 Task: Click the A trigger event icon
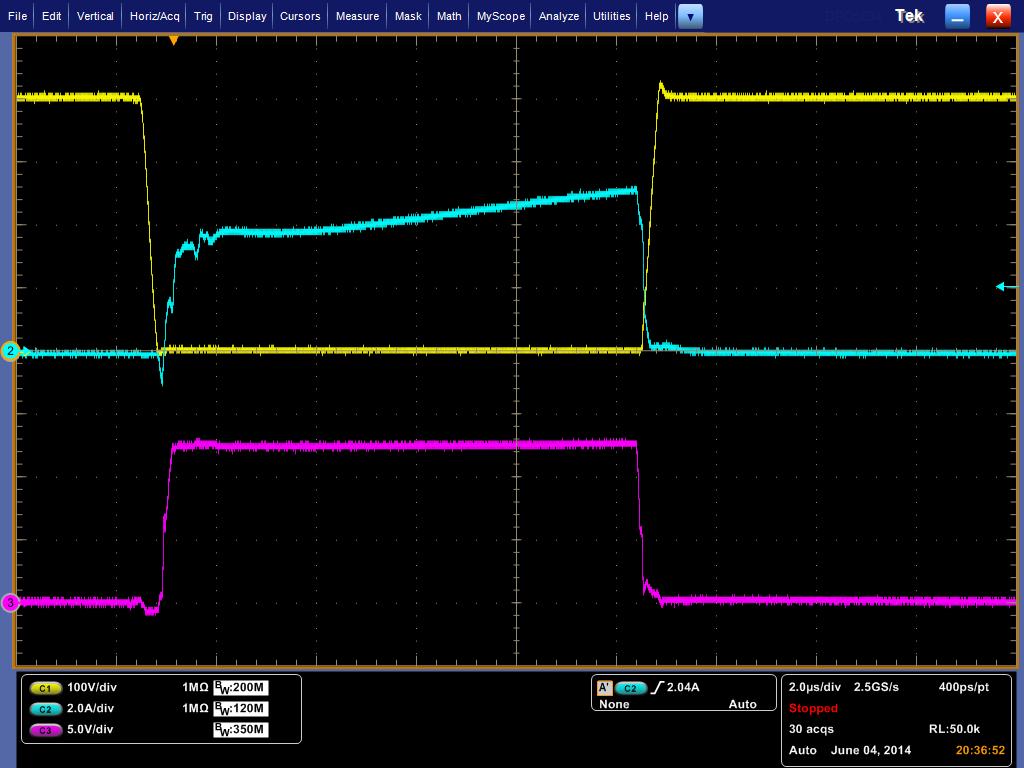click(604, 688)
